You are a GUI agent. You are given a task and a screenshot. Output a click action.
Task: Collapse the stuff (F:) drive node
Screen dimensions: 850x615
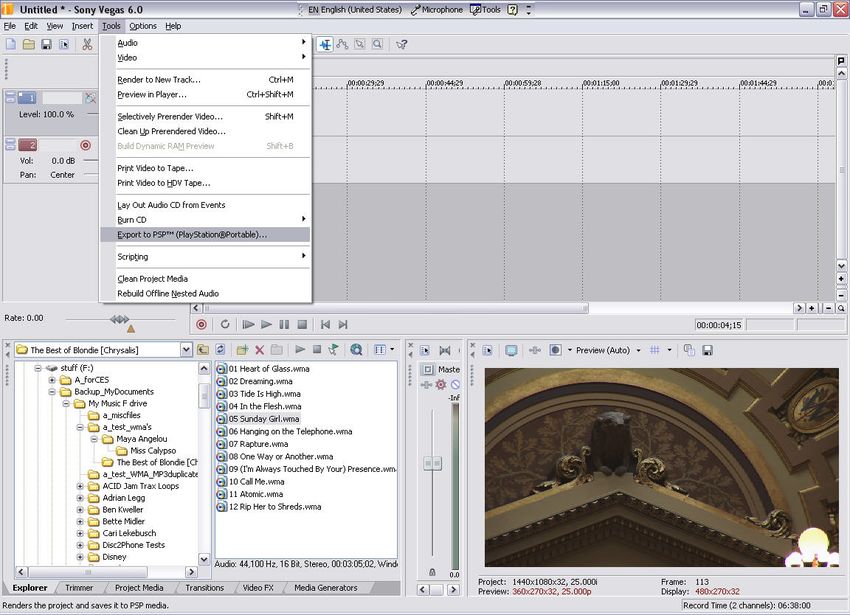click(x=38, y=368)
